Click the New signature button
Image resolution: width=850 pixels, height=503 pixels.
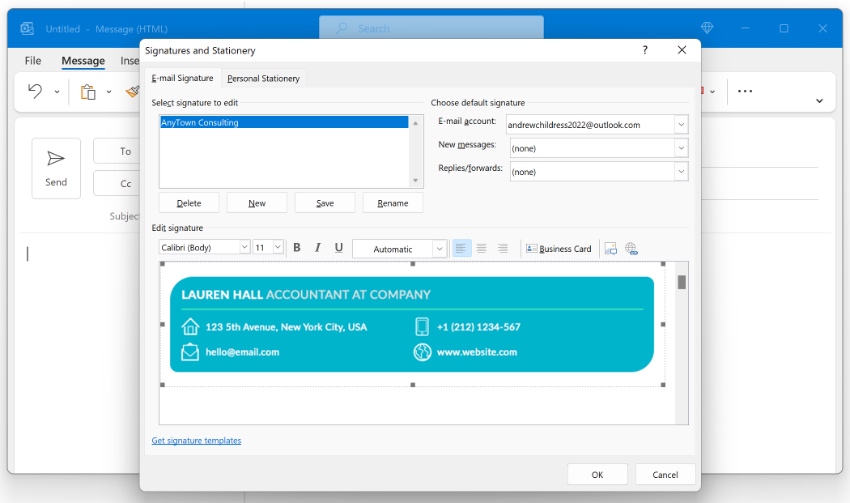pos(257,203)
